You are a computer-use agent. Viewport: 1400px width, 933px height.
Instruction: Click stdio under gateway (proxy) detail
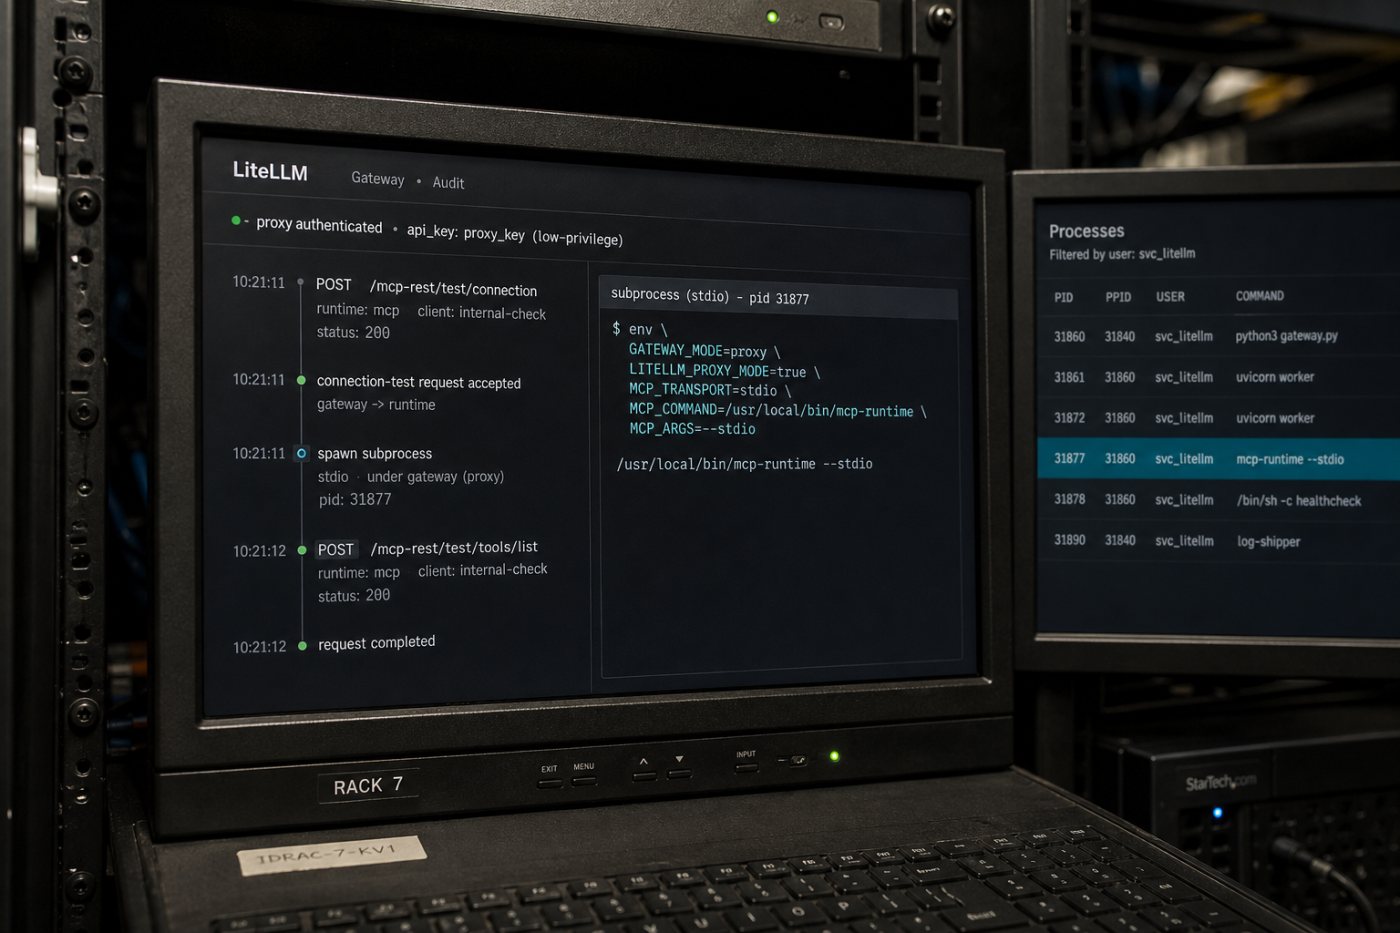click(411, 477)
